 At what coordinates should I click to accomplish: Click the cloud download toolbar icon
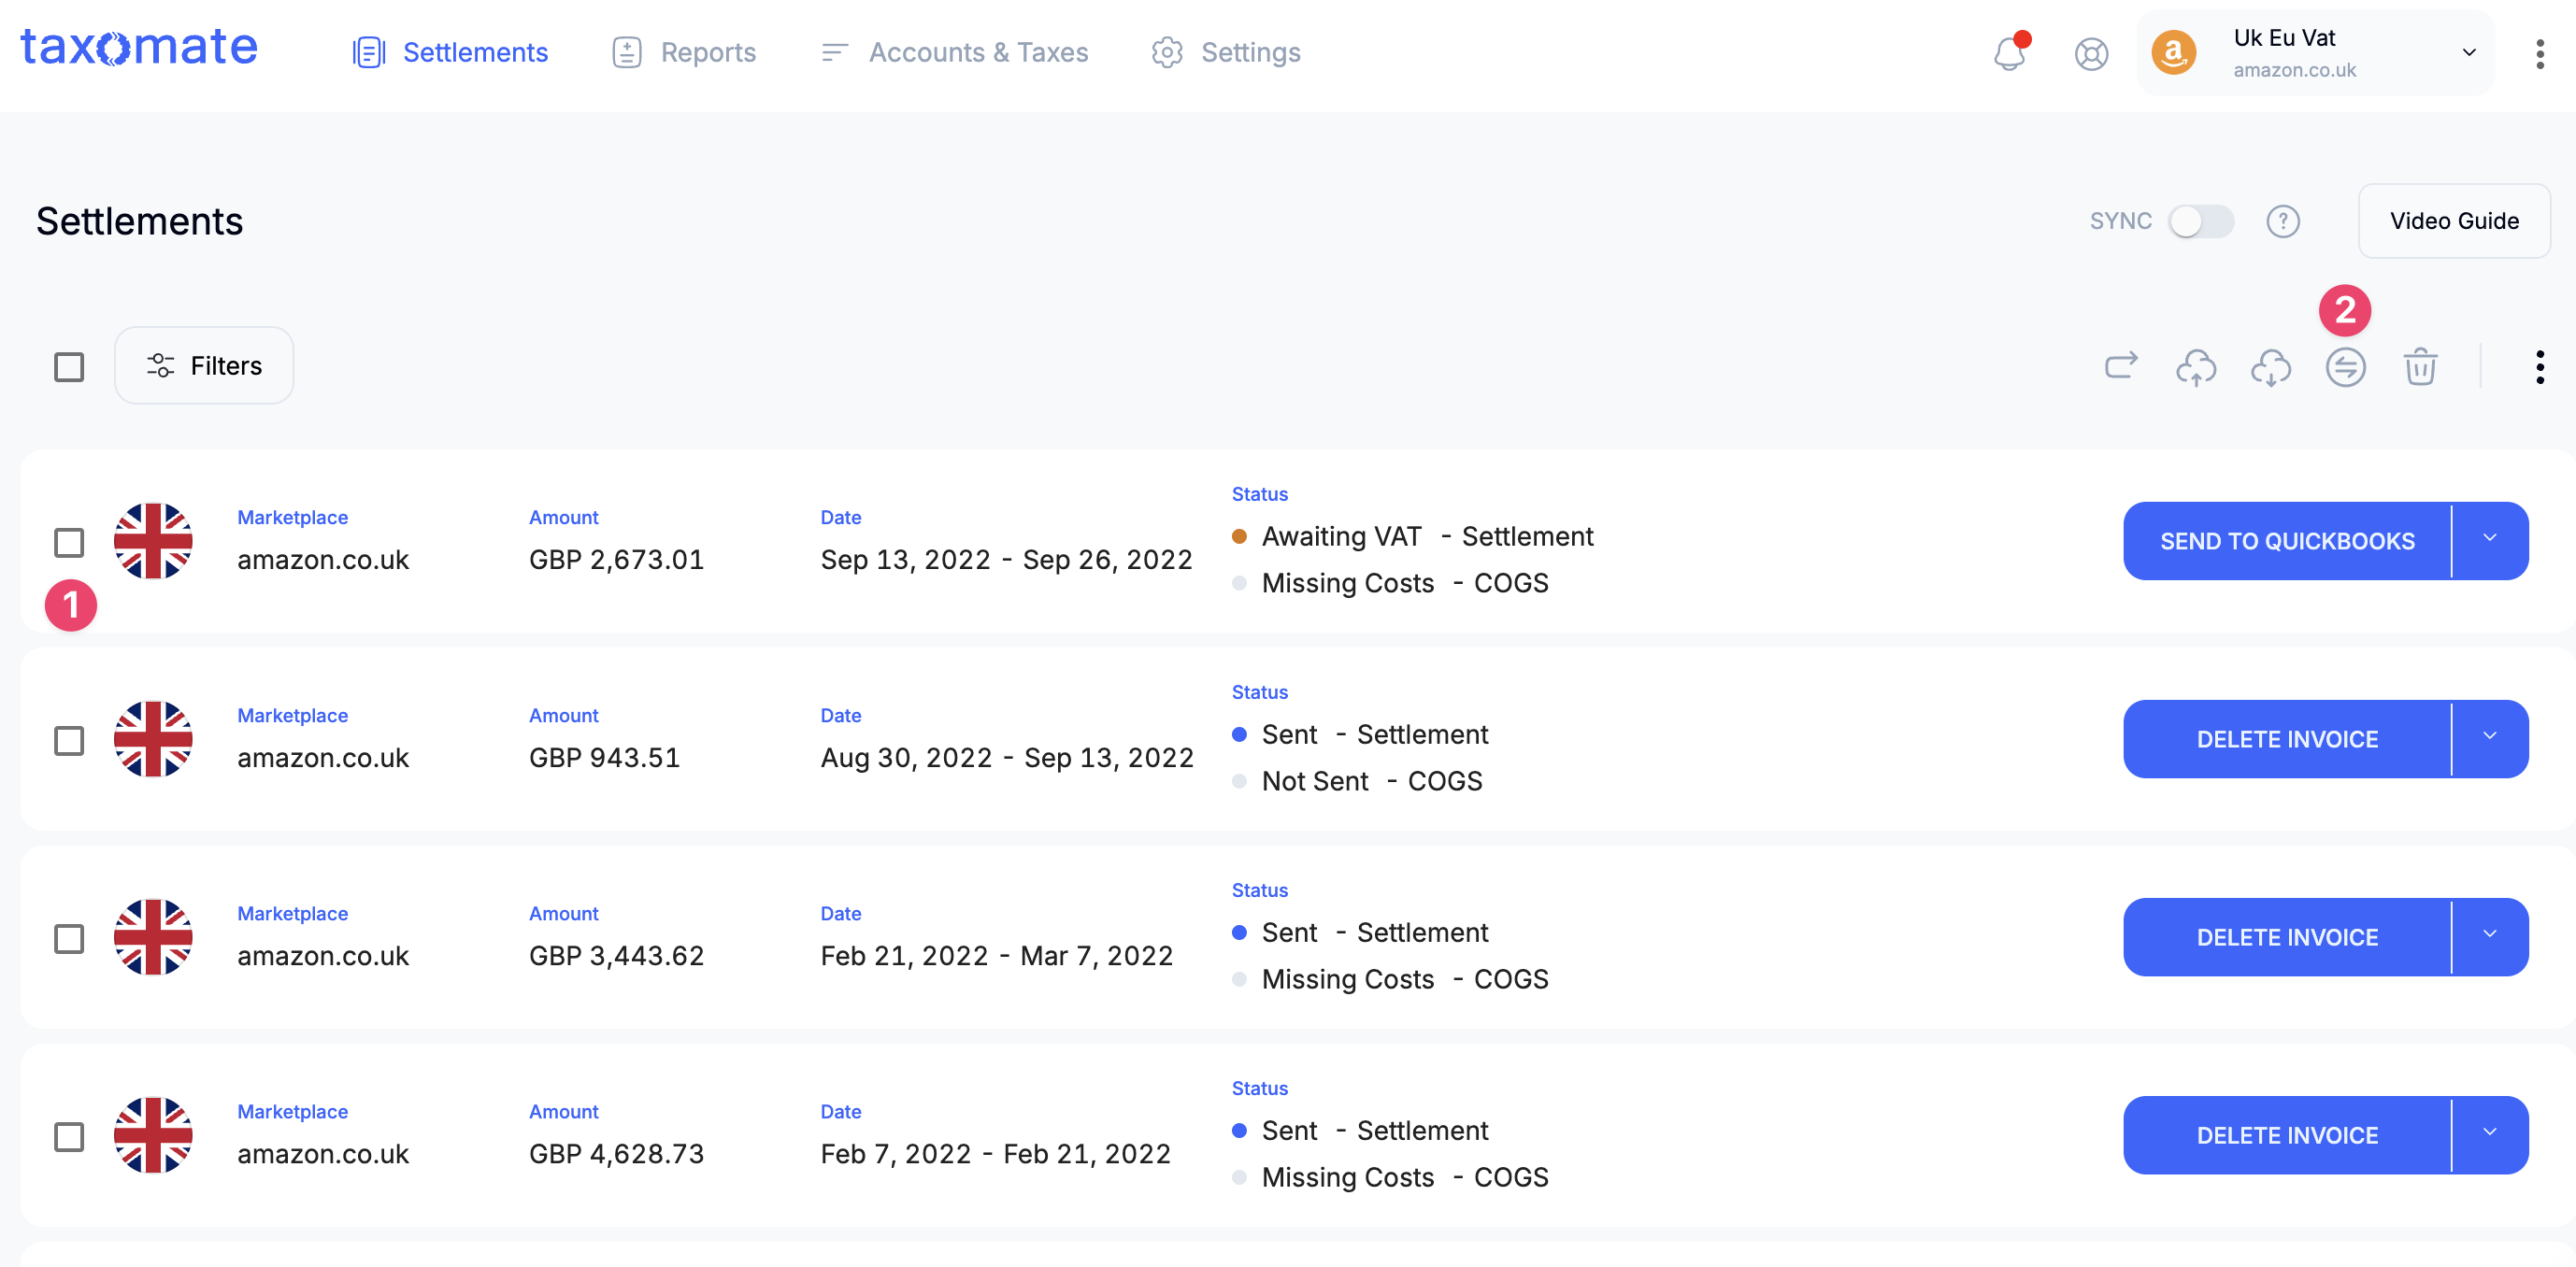(x=2271, y=367)
